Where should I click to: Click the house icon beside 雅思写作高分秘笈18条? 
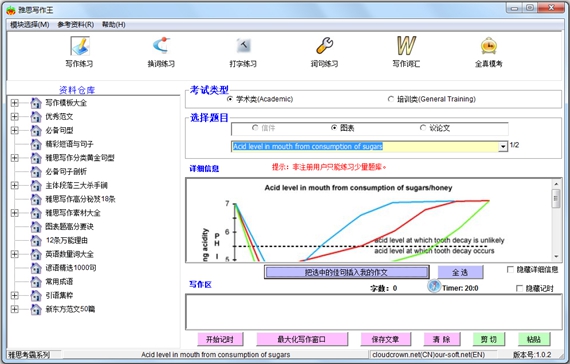pos(36,199)
